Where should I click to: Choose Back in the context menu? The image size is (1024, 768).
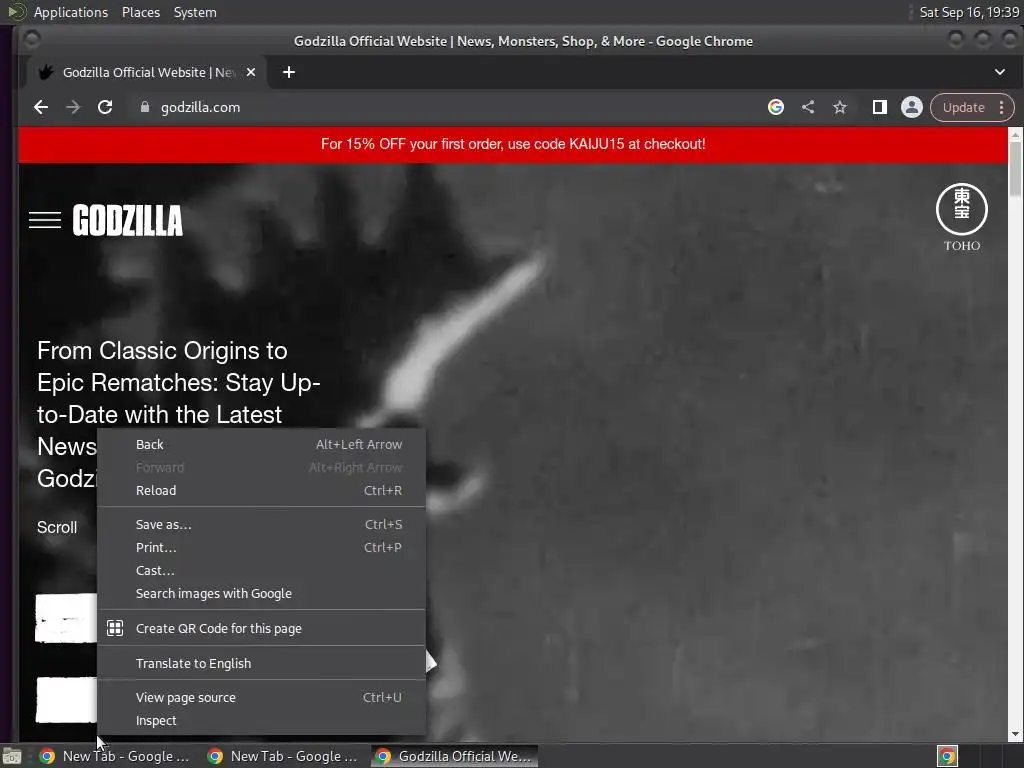click(261, 444)
